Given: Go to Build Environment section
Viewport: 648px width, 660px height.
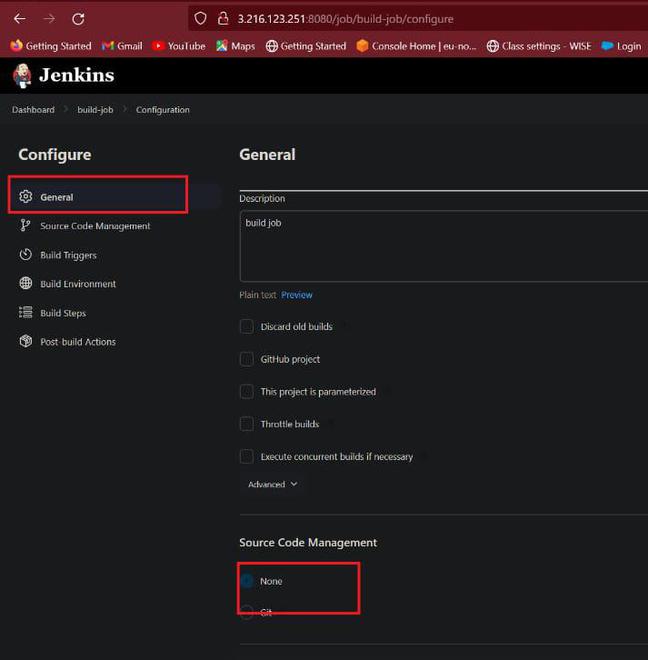Looking at the screenshot, I should [78, 284].
